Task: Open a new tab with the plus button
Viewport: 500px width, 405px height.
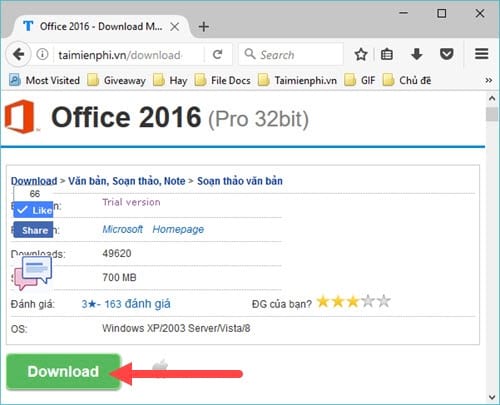Action: point(204,27)
